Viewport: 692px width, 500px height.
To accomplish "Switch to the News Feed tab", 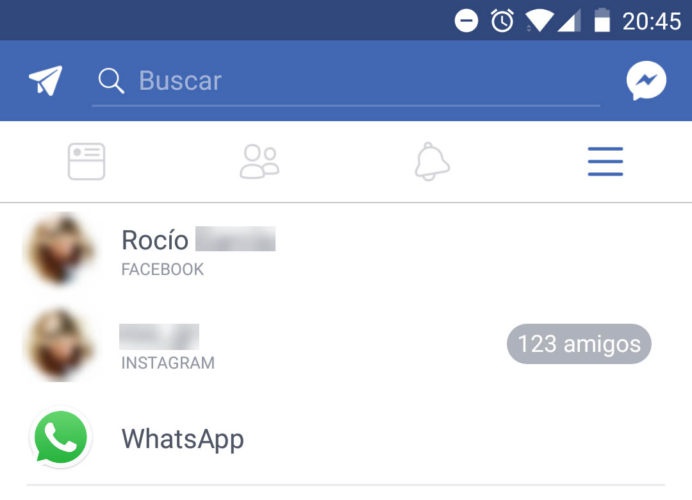I will 86,162.
